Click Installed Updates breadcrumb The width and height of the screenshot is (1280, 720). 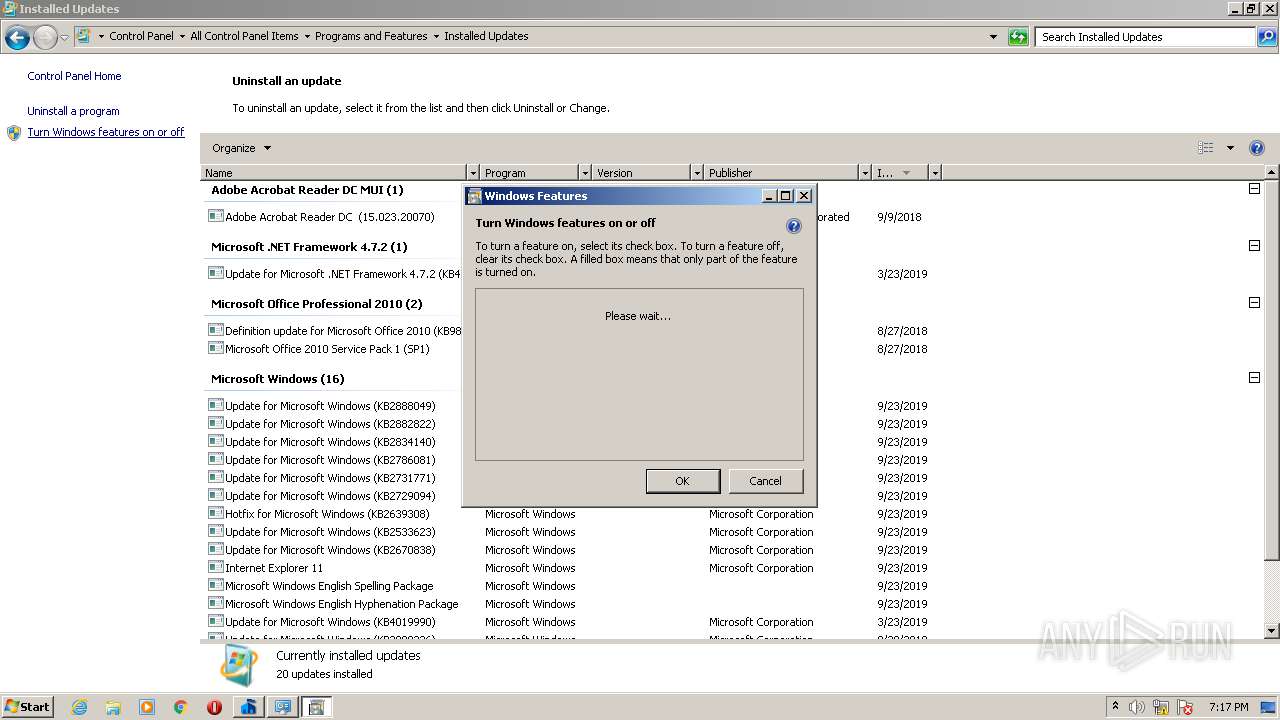486,36
